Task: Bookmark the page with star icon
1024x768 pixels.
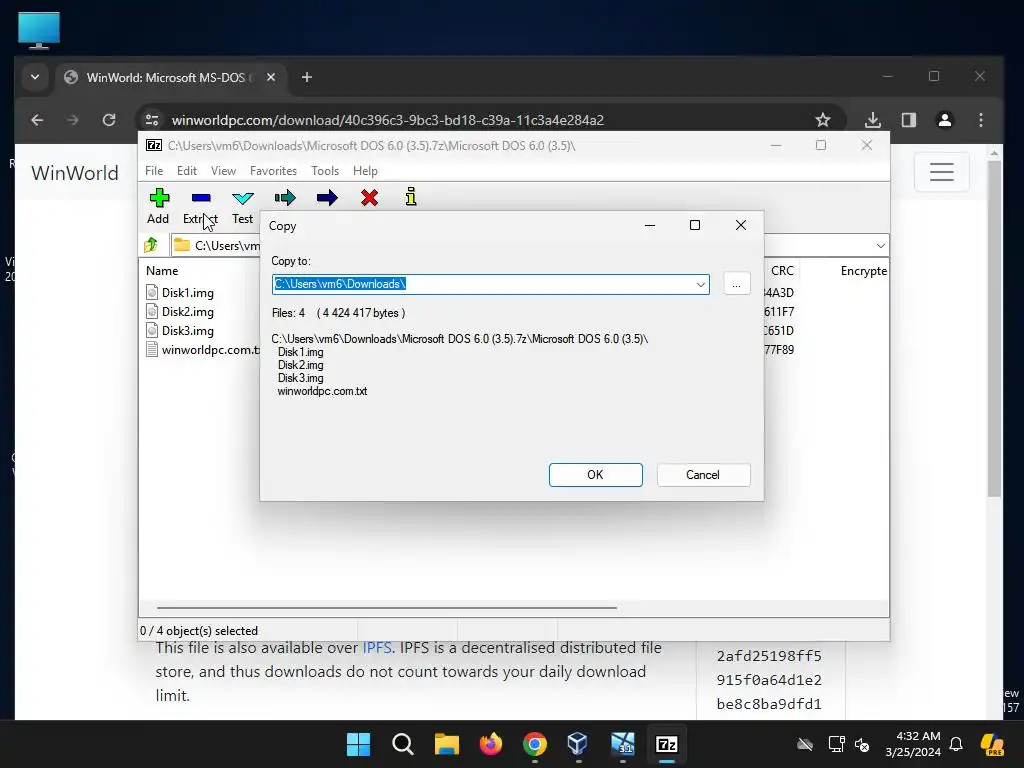Action: (x=823, y=120)
